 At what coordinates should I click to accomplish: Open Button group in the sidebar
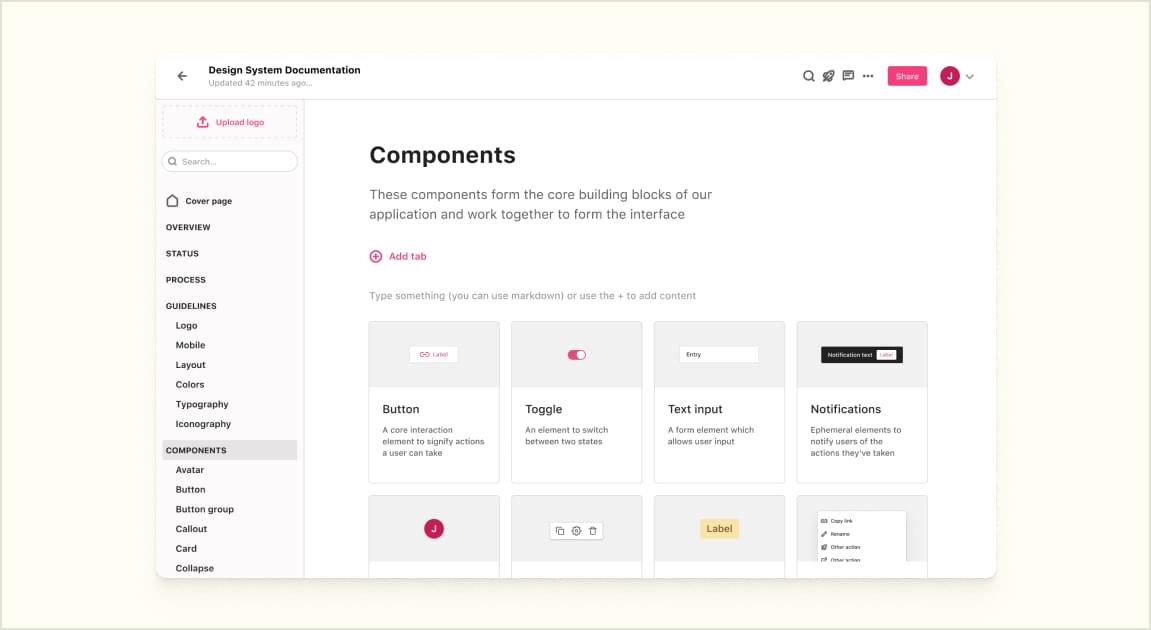(x=205, y=510)
